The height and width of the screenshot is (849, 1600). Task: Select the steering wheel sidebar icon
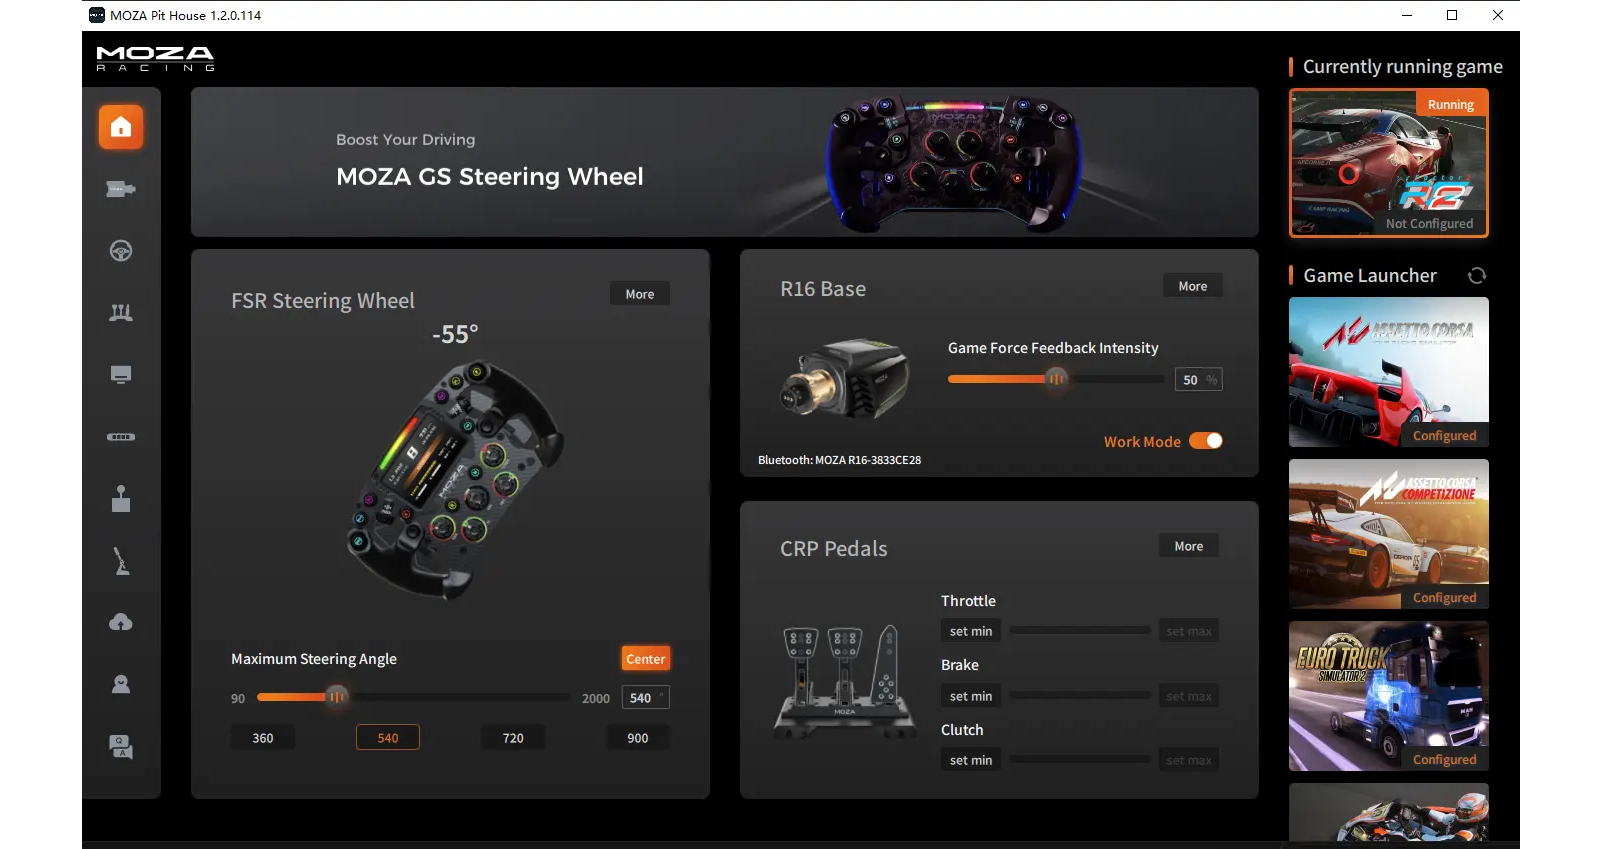[121, 251]
